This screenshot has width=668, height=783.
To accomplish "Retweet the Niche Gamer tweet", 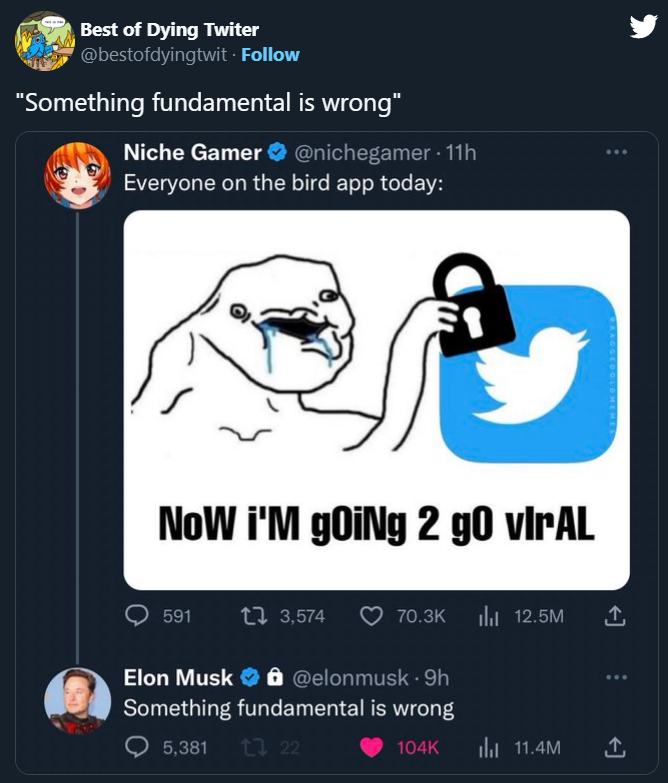I will [254, 616].
